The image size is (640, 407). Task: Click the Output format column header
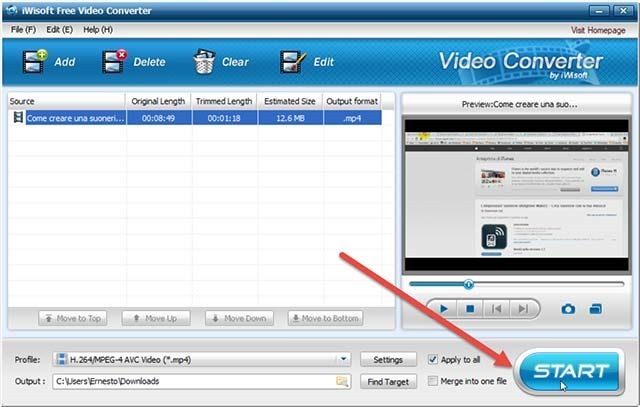(x=352, y=101)
